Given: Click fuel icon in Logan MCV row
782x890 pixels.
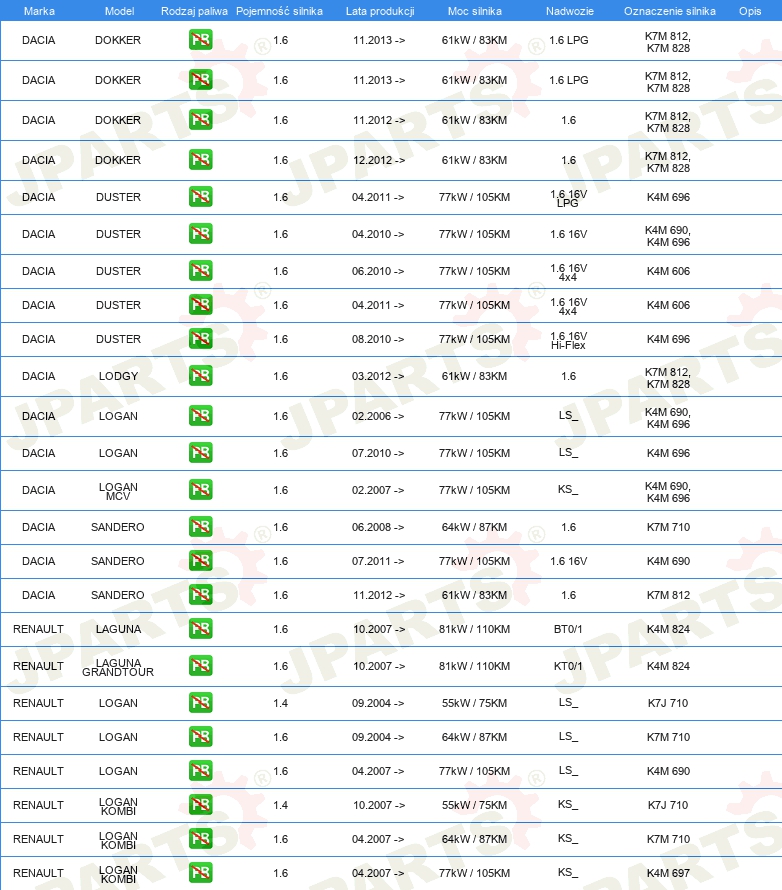Looking at the screenshot, I should 200,490.
